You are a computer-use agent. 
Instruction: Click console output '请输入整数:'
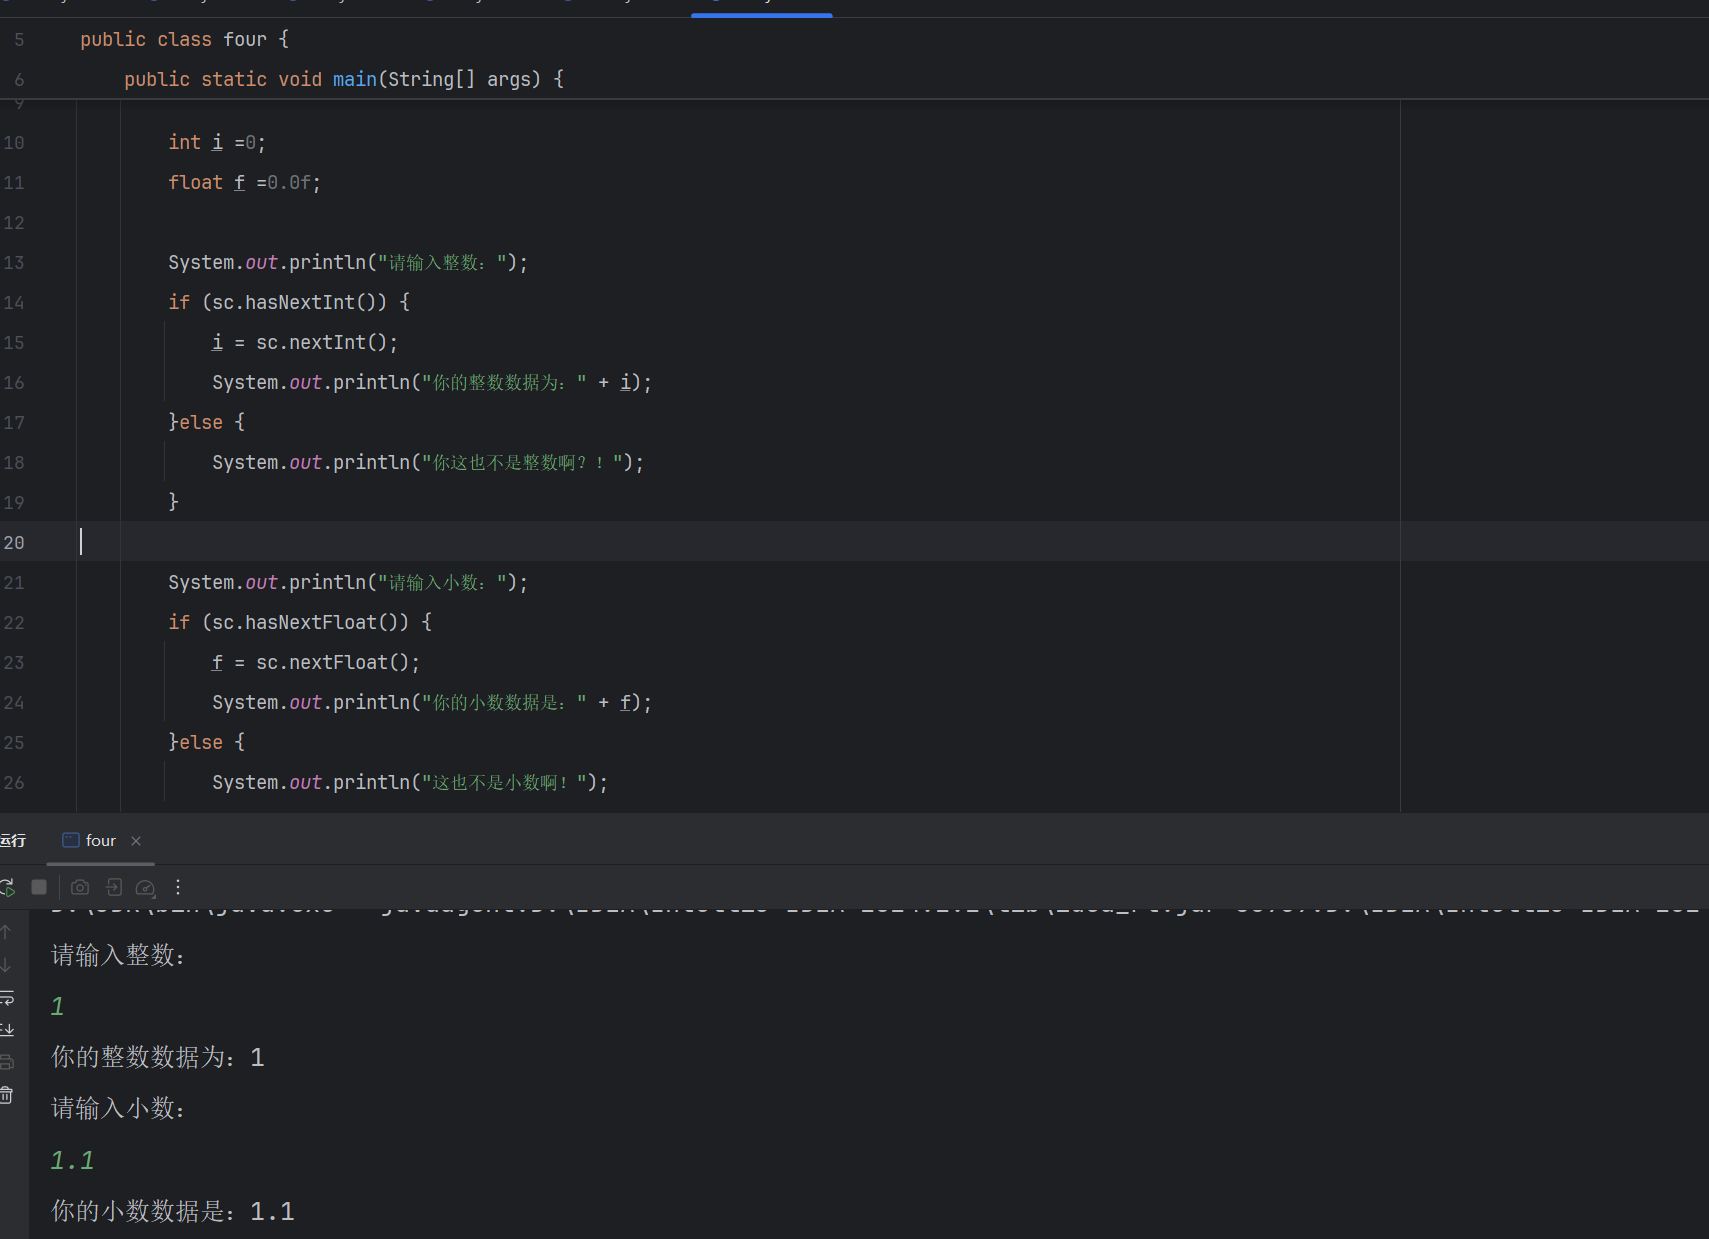tap(118, 956)
